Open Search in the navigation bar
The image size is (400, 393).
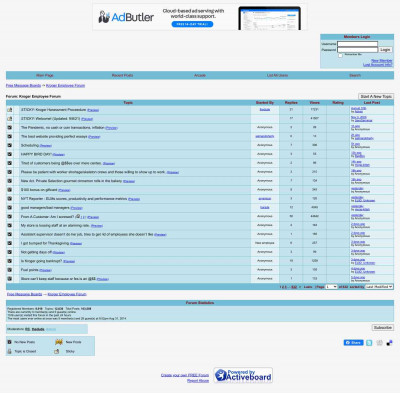click(355, 75)
